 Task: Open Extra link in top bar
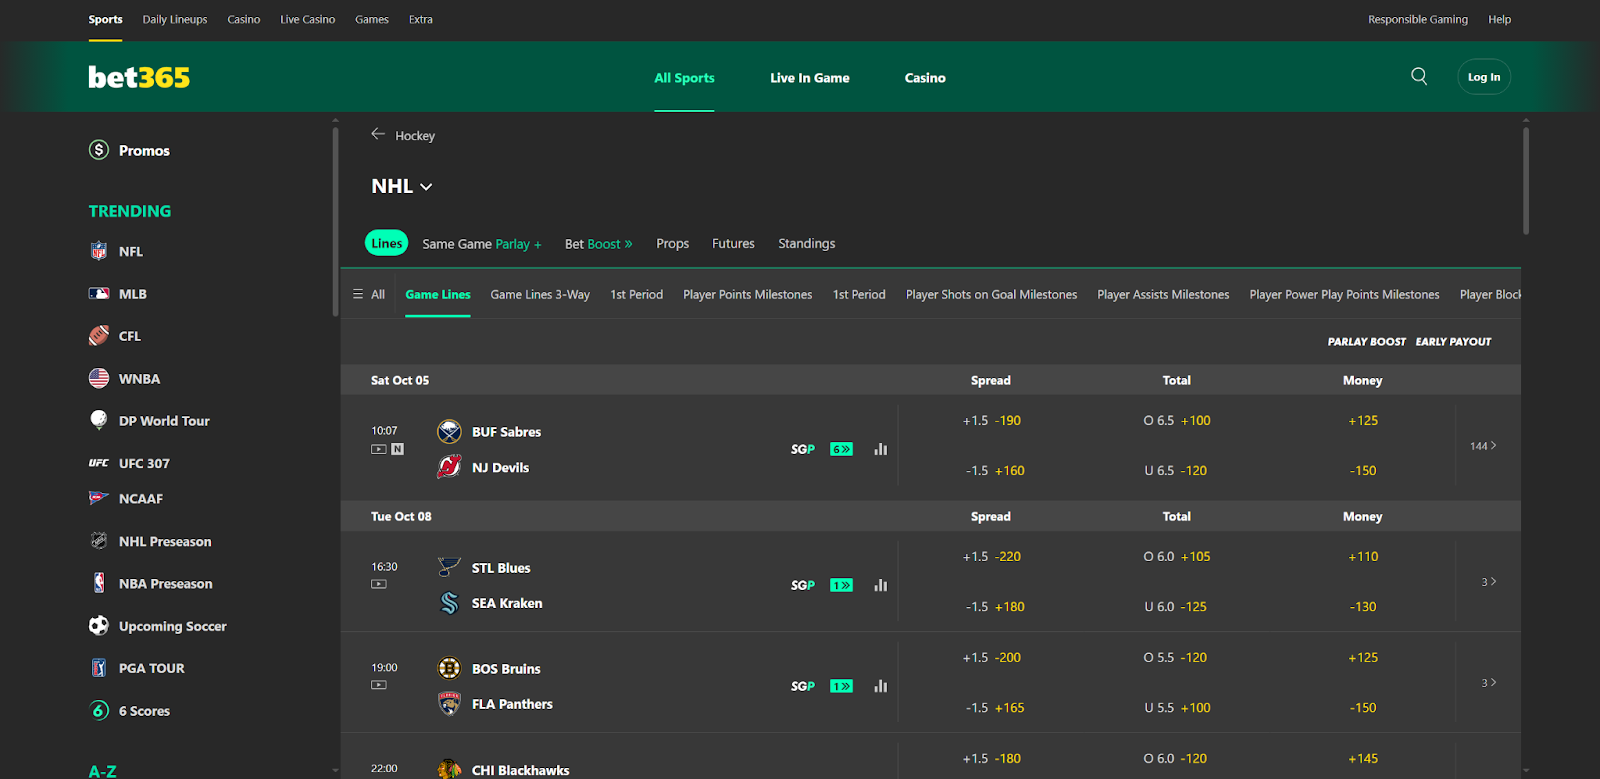pos(421,19)
